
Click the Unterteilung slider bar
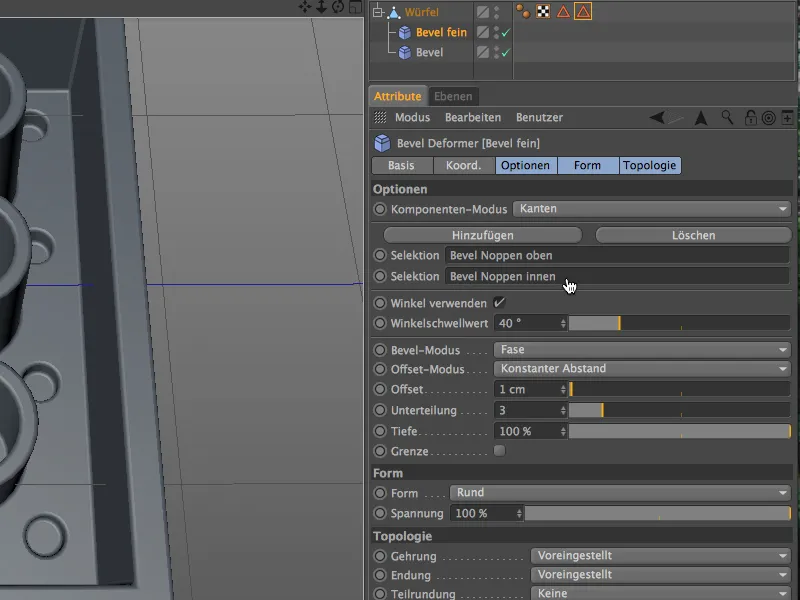[x=679, y=410]
